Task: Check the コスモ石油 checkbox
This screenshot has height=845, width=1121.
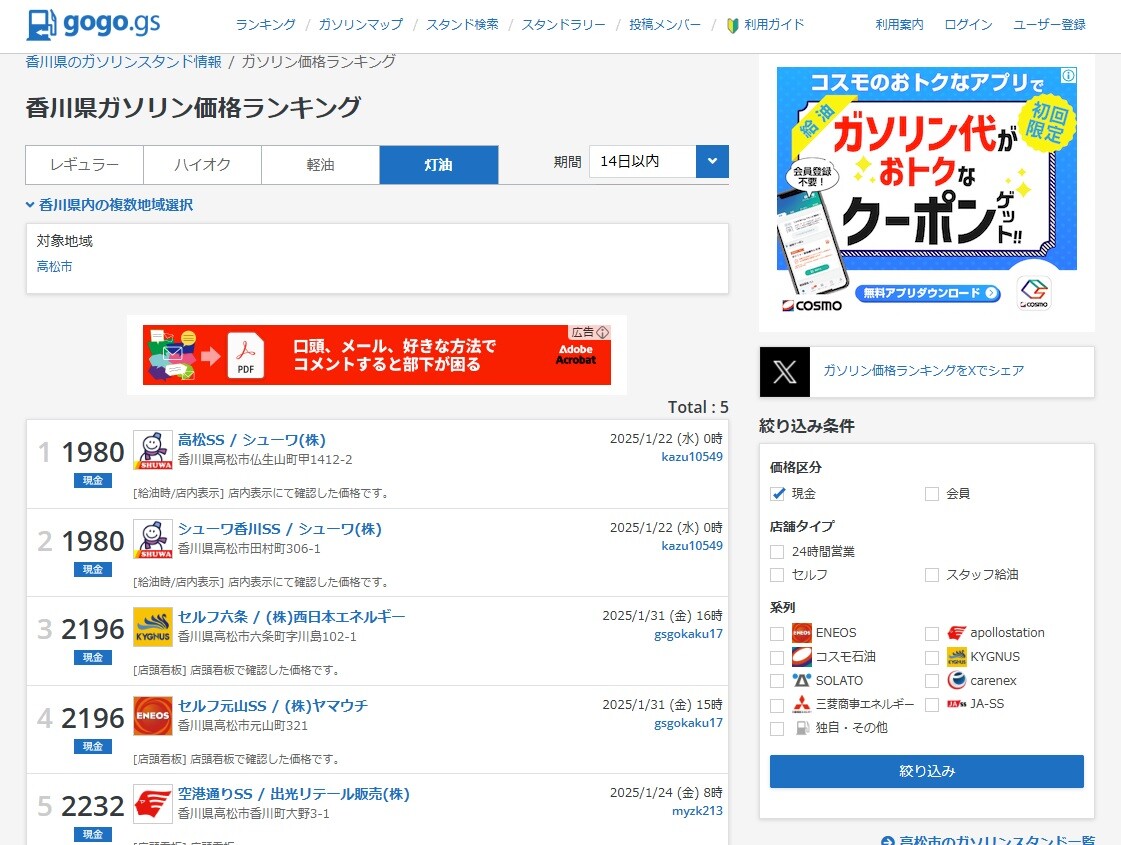Action: 777,657
